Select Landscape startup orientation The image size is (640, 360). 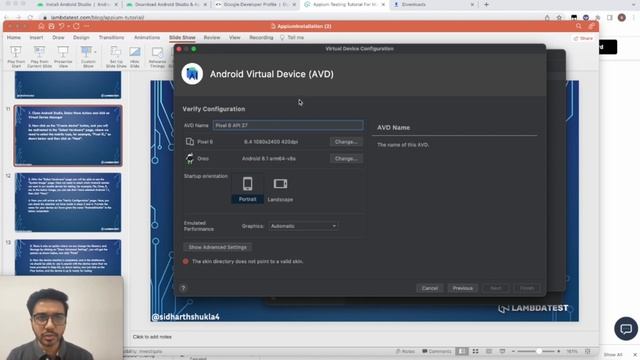click(280, 189)
